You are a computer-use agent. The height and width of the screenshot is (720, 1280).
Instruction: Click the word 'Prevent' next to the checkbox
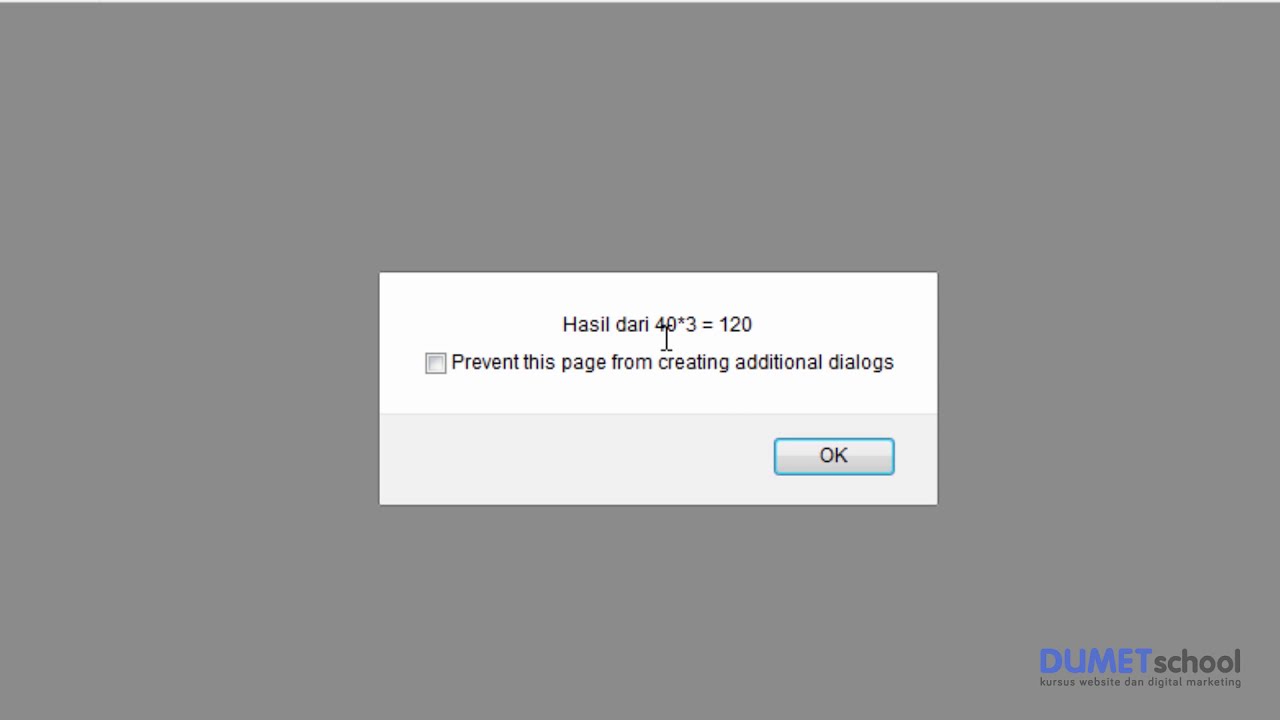[x=484, y=363]
